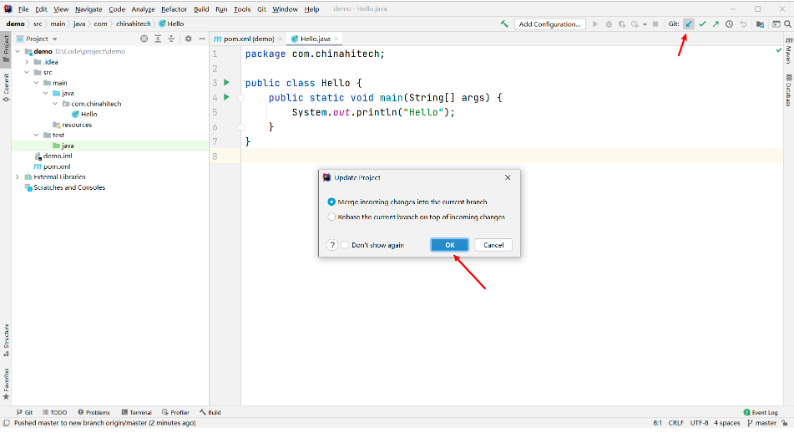The width and height of the screenshot is (794, 432).
Task: Click Collapse All icon in Project panel
Action: pyautogui.click(x=171, y=38)
